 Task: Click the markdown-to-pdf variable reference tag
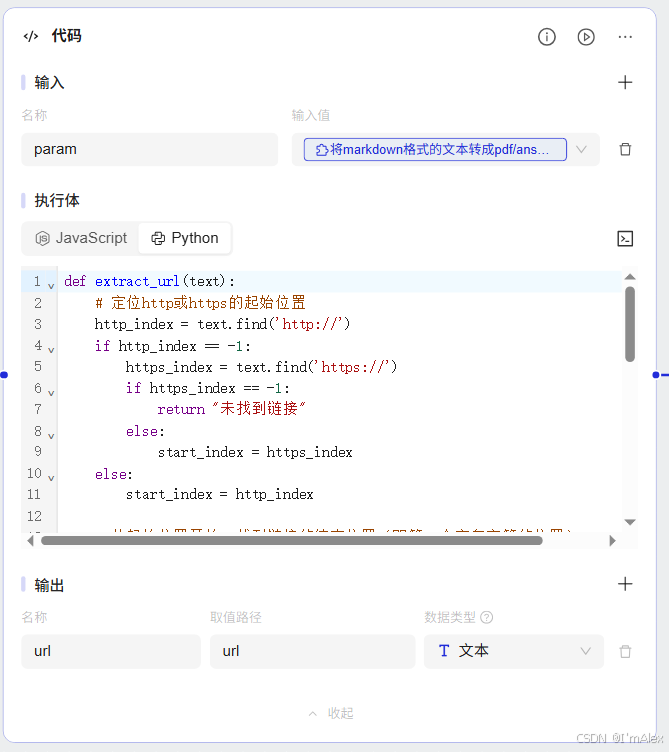tap(435, 150)
